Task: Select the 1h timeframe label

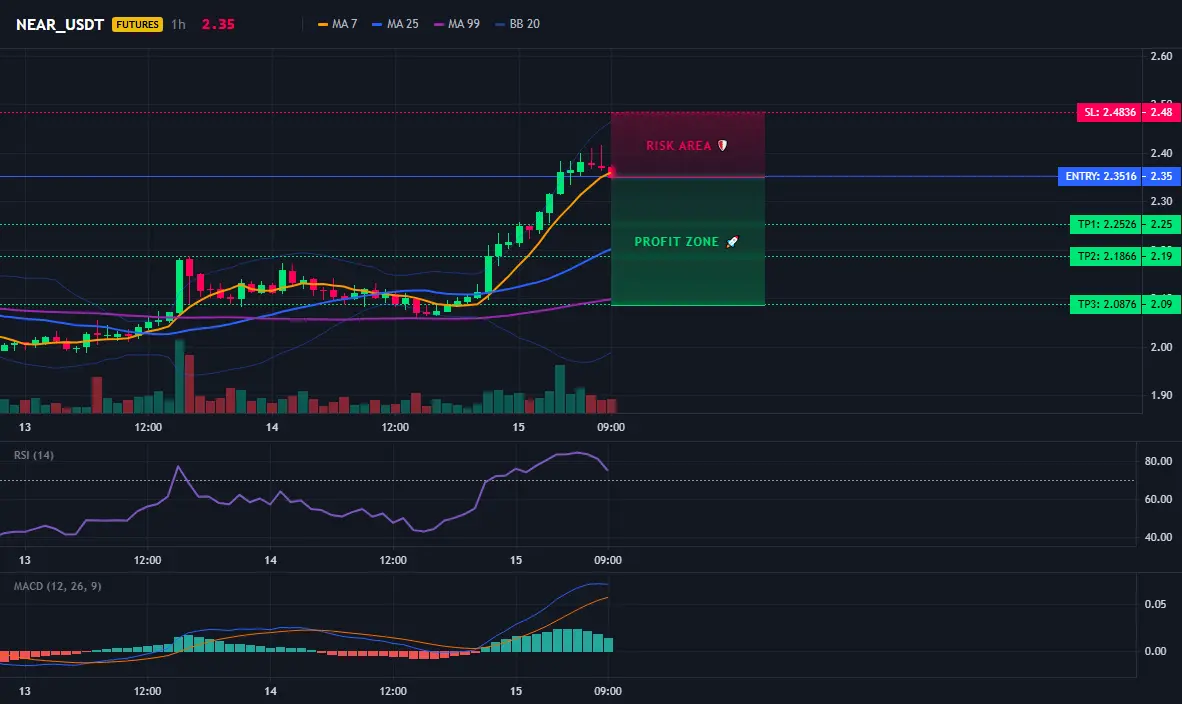Action: pyautogui.click(x=178, y=24)
